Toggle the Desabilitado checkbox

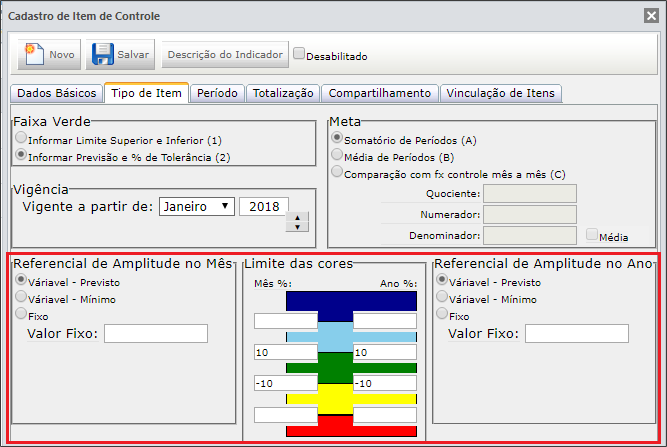coord(299,54)
